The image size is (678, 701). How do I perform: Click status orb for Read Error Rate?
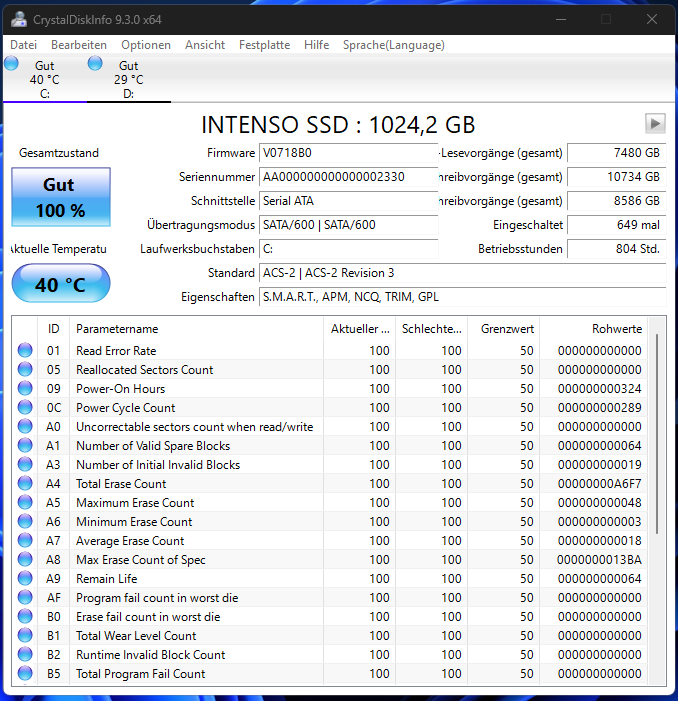[25, 350]
